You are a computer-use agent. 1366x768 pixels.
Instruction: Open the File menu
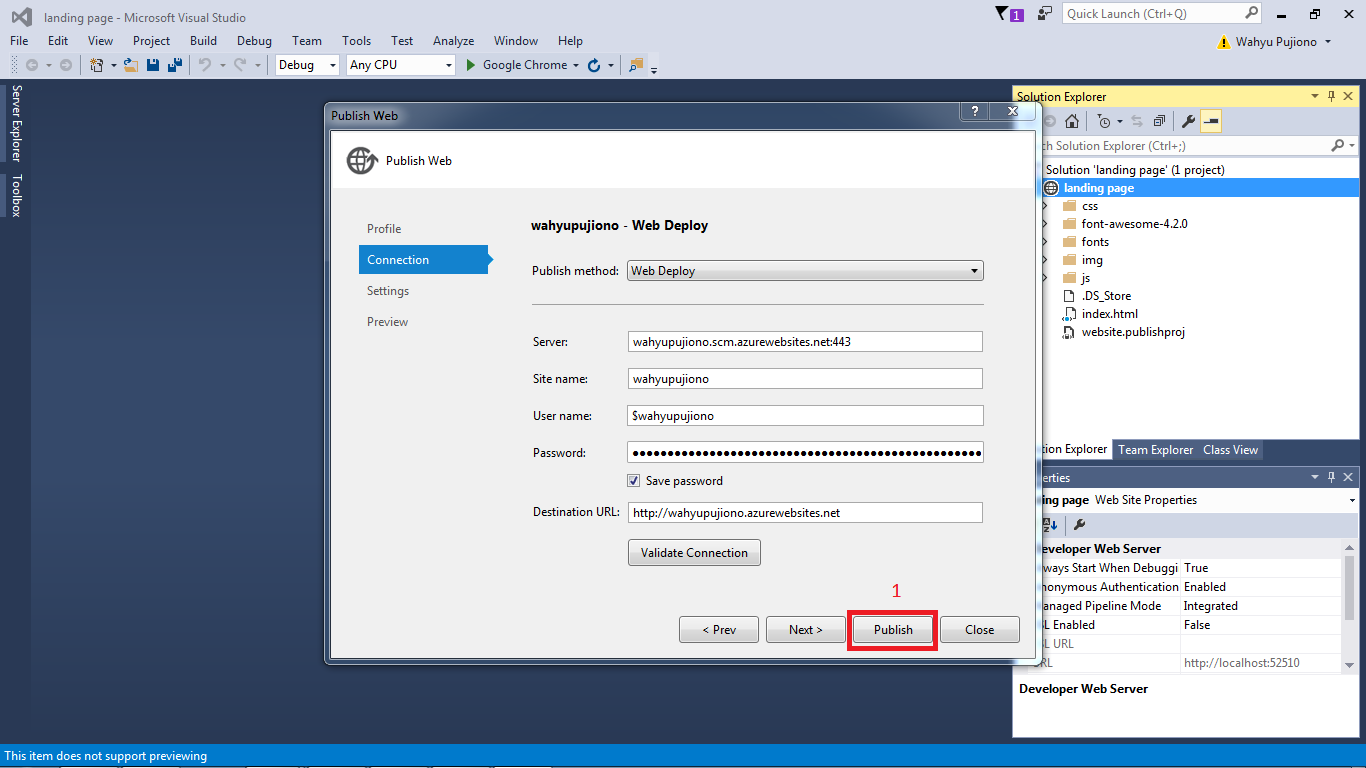coord(19,41)
